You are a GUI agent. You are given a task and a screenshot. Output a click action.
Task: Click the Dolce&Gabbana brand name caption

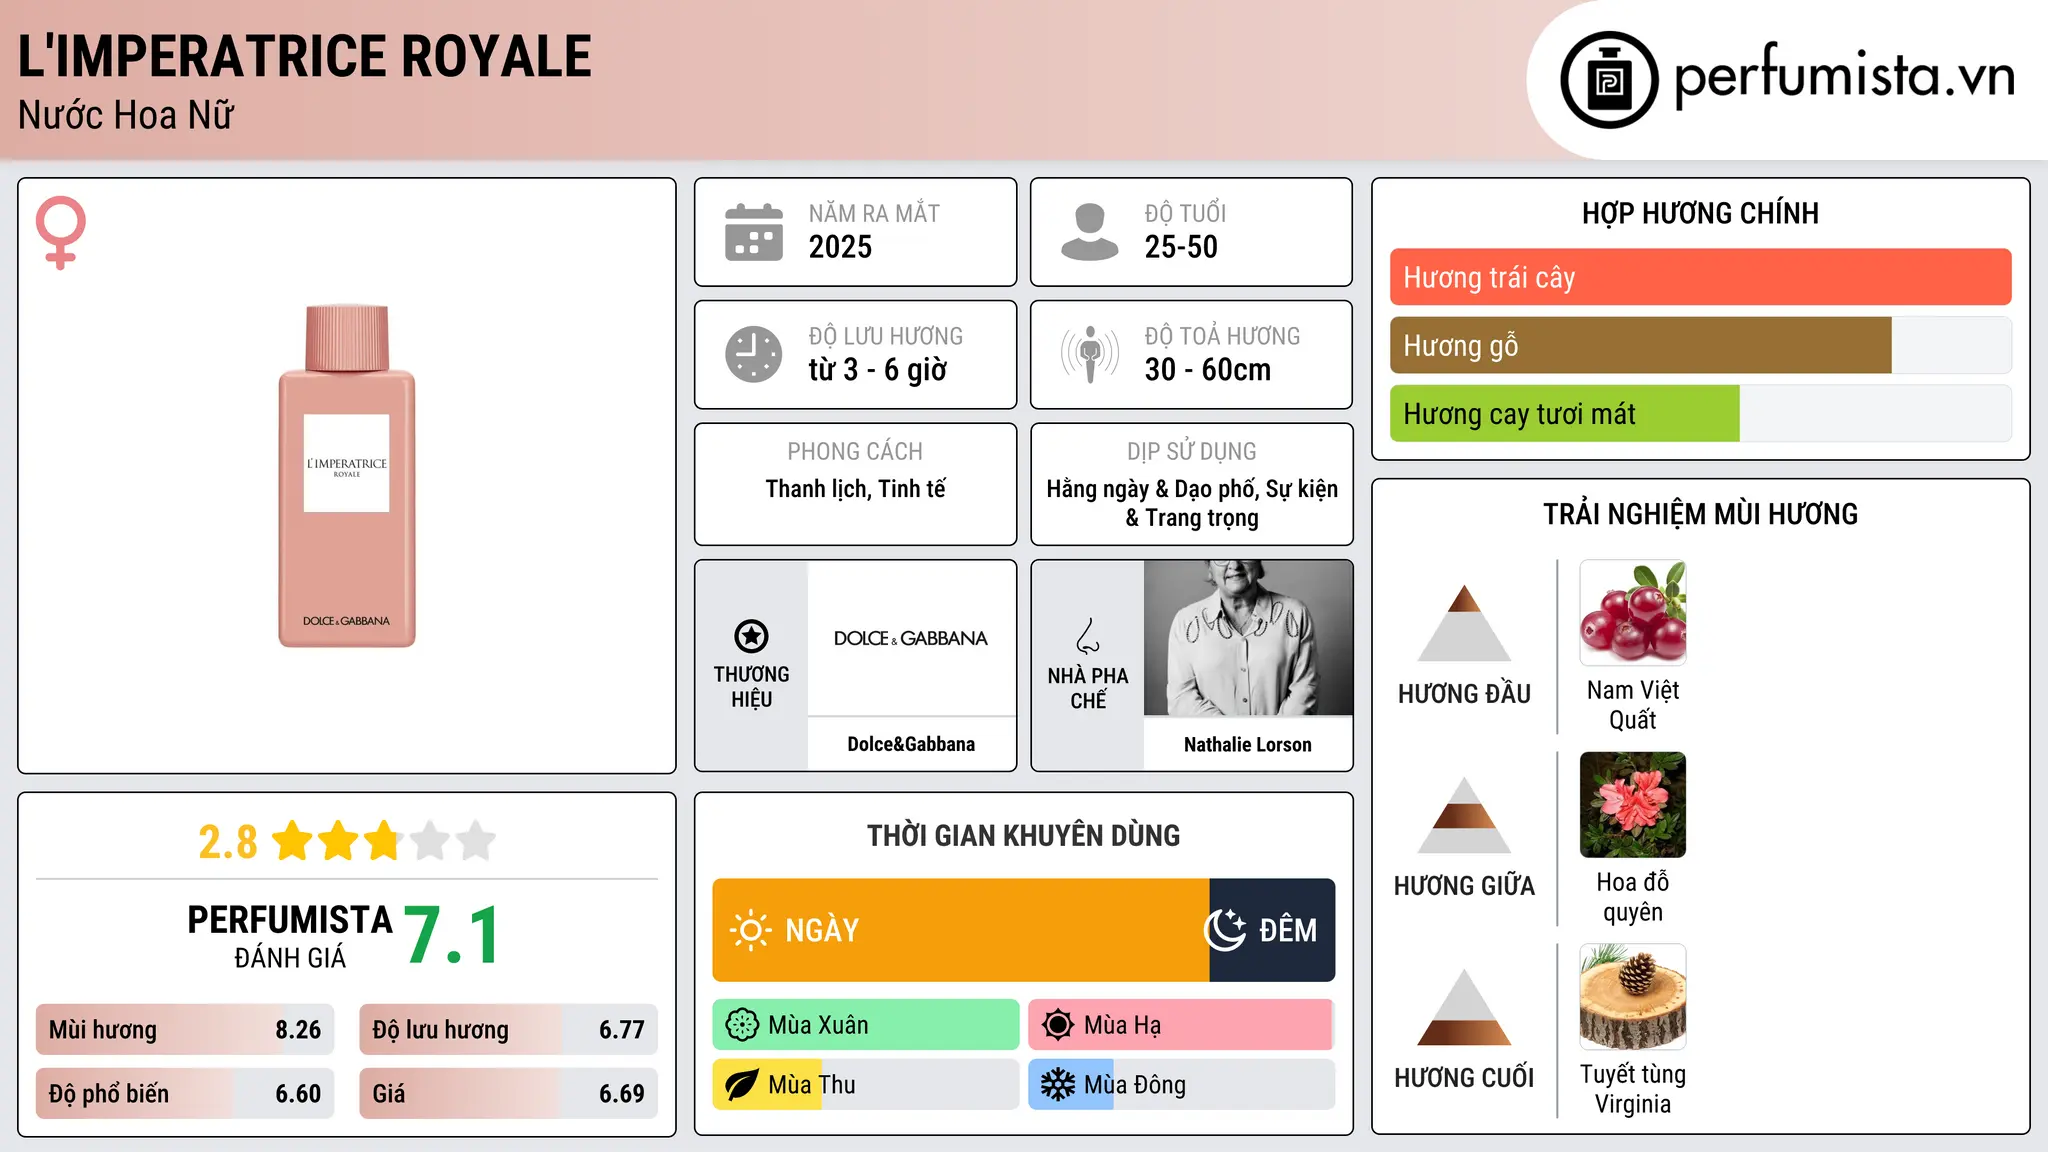click(911, 744)
